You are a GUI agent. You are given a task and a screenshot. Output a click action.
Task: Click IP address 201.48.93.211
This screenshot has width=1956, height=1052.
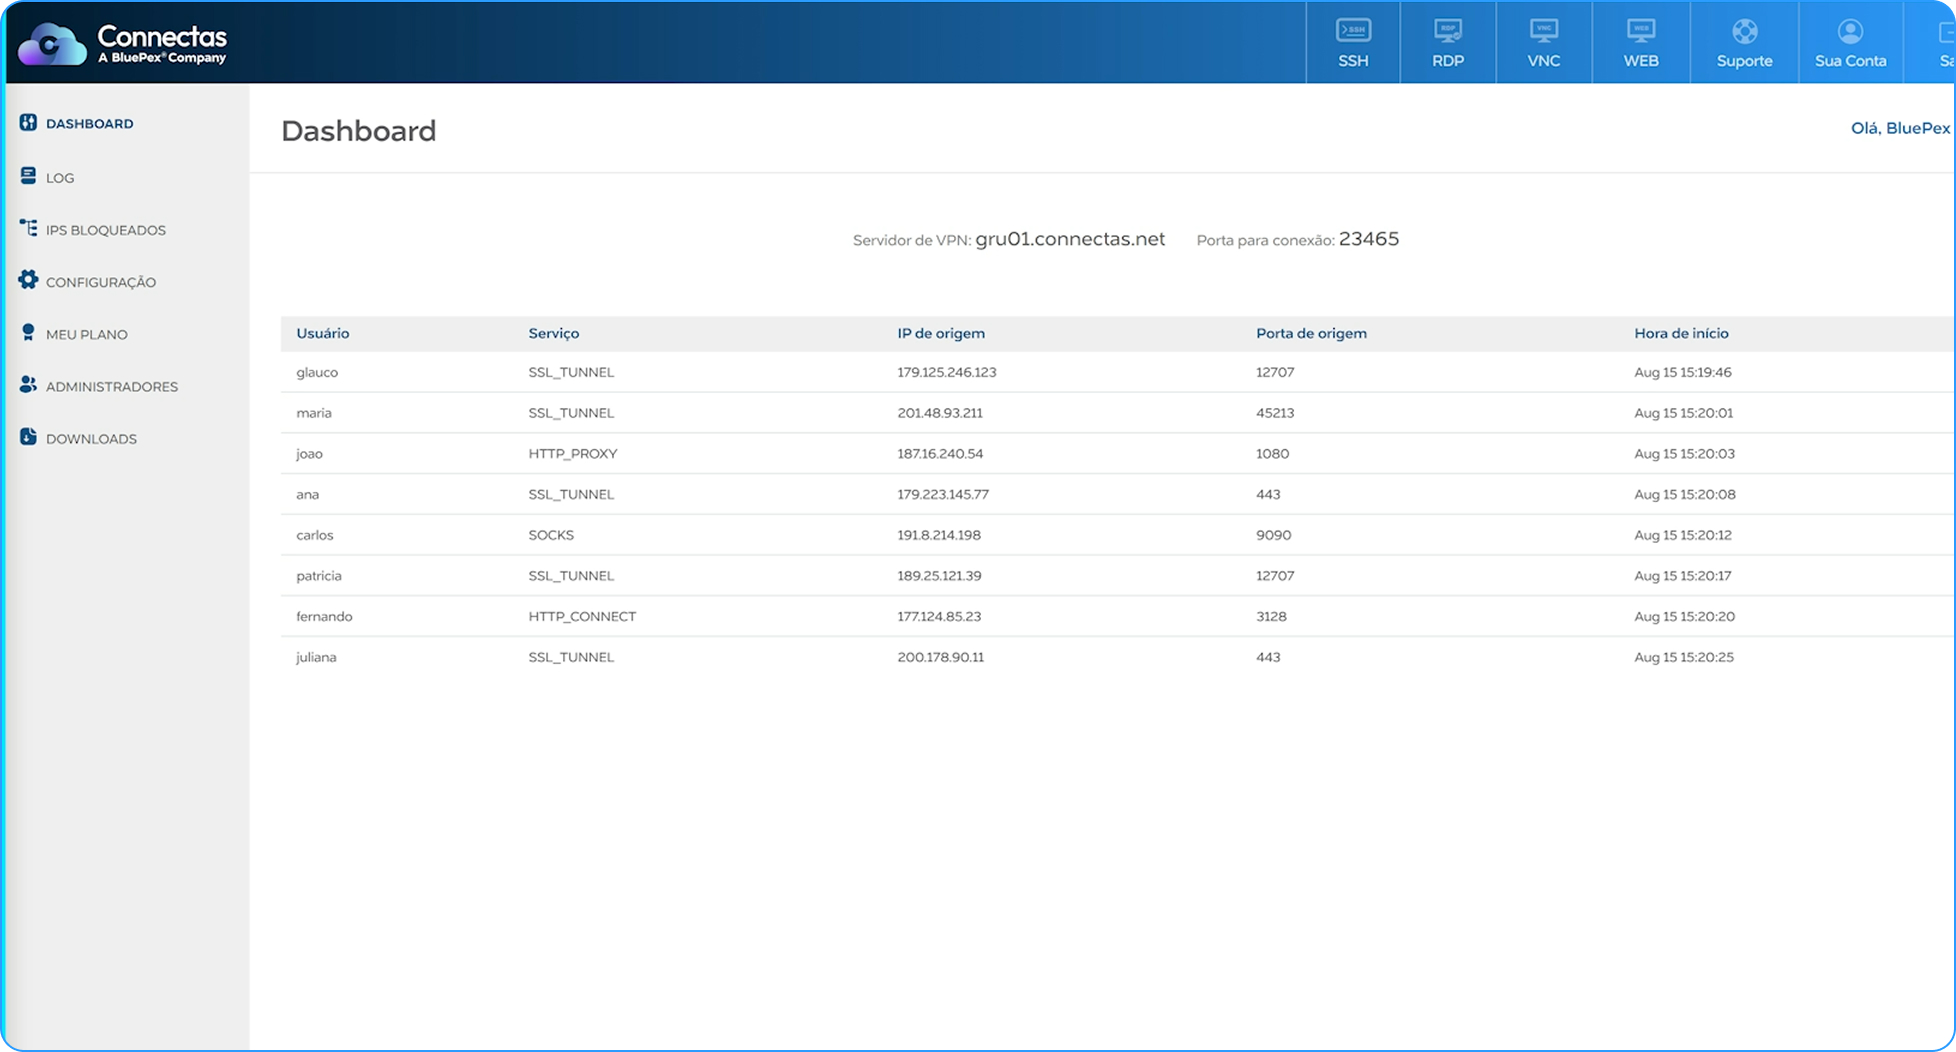point(940,413)
